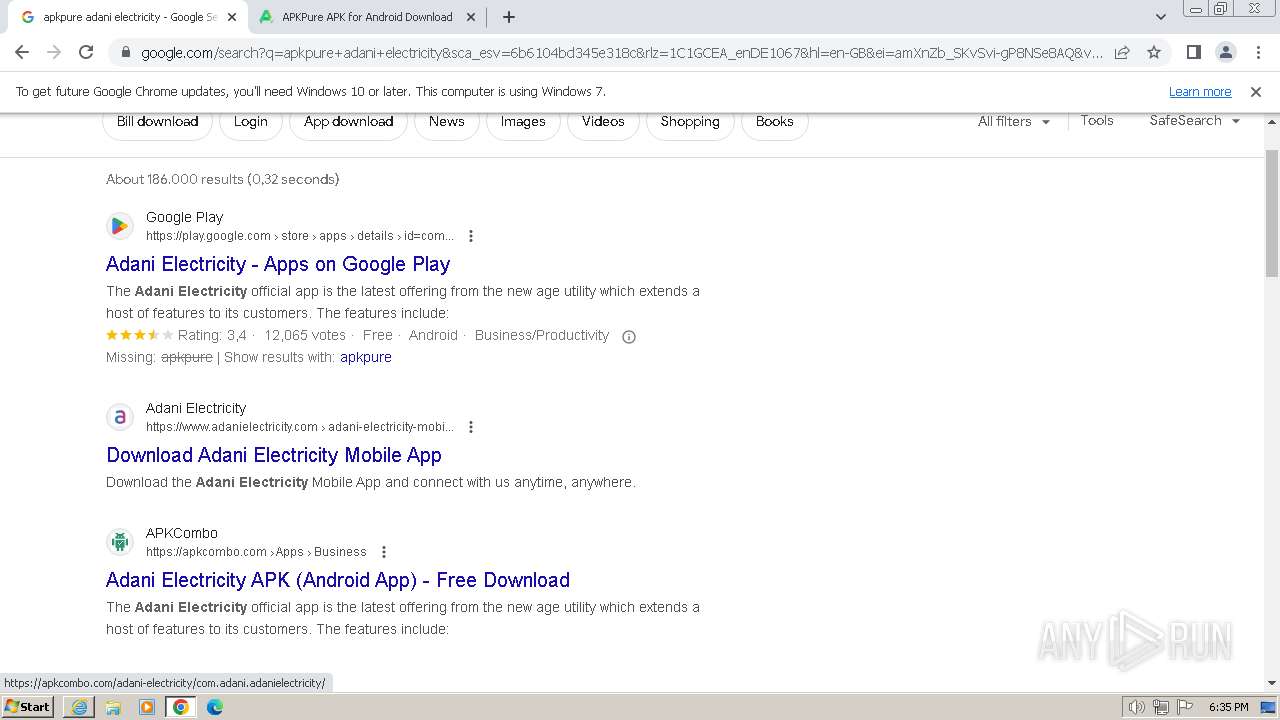The width and height of the screenshot is (1280, 720).
Task: Open Windows Explorer from taskbar
Action: coord(113,707)
